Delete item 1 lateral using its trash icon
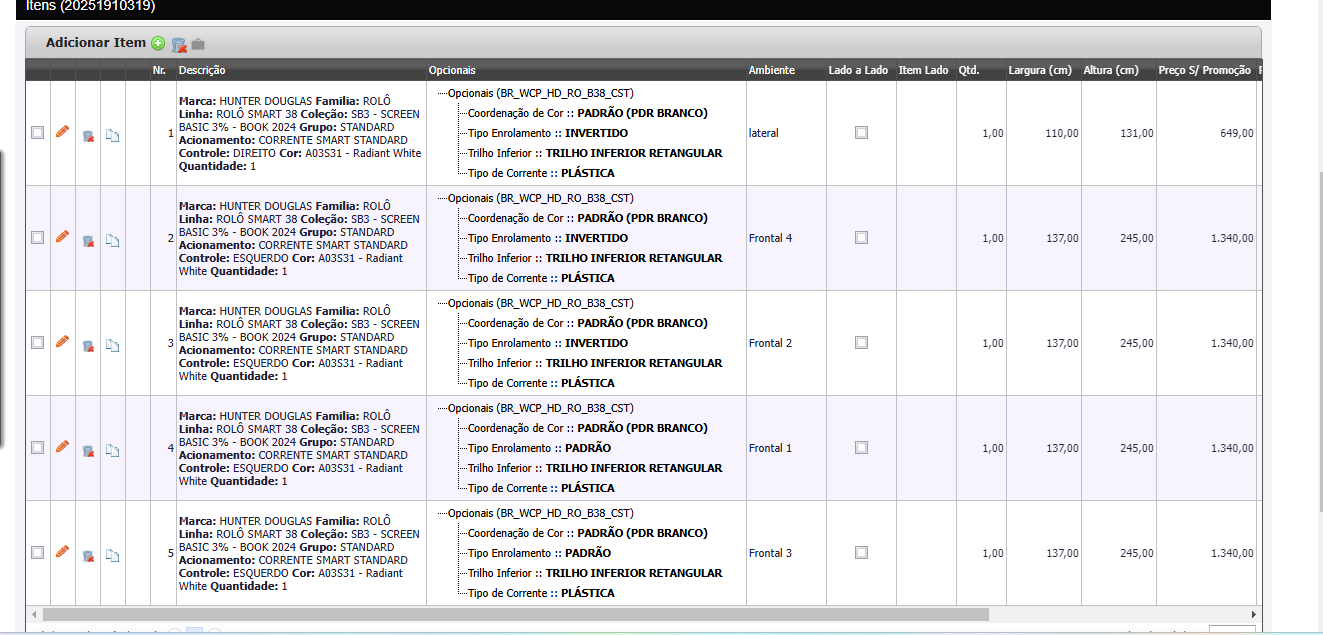 tap(88, 136)
